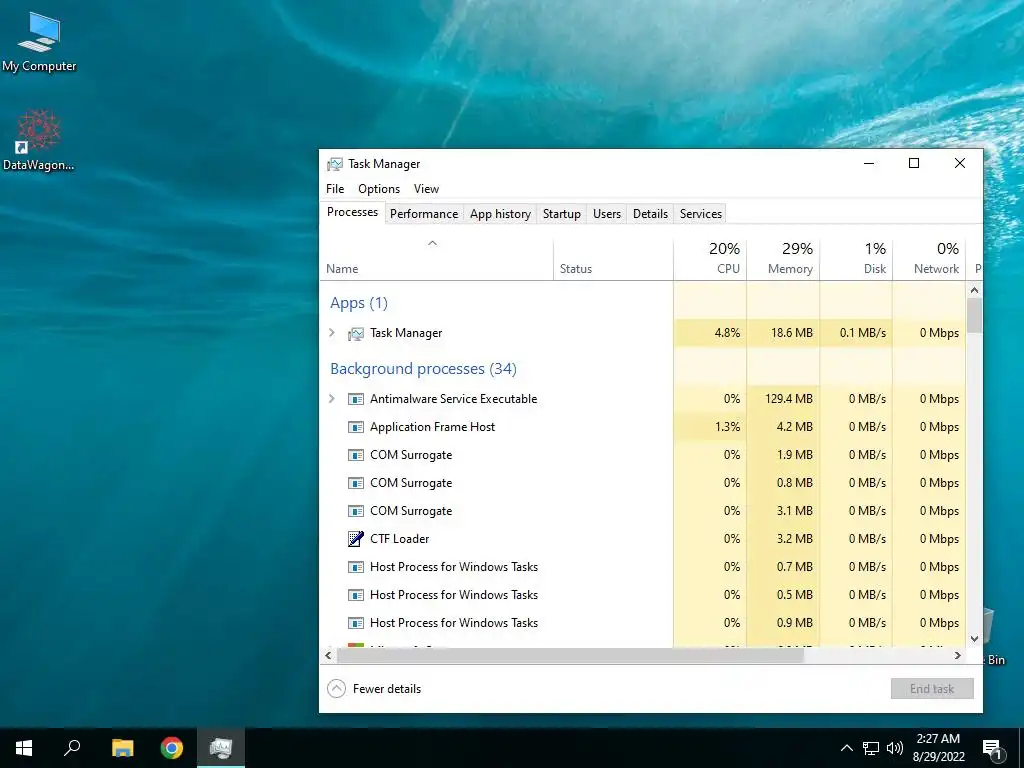Screen dimensions: 1024x768
Task: Switch to the Processes tab
Action: 352,212
